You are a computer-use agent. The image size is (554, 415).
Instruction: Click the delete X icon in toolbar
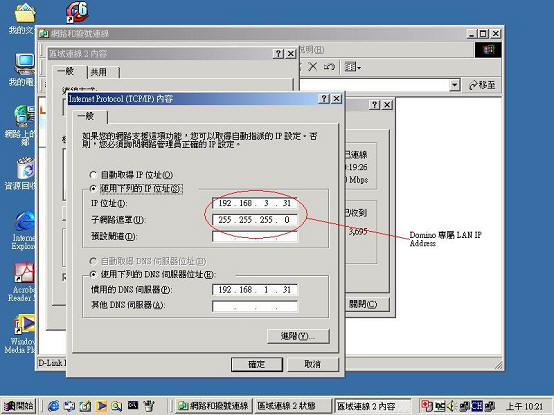click(312, 66)
